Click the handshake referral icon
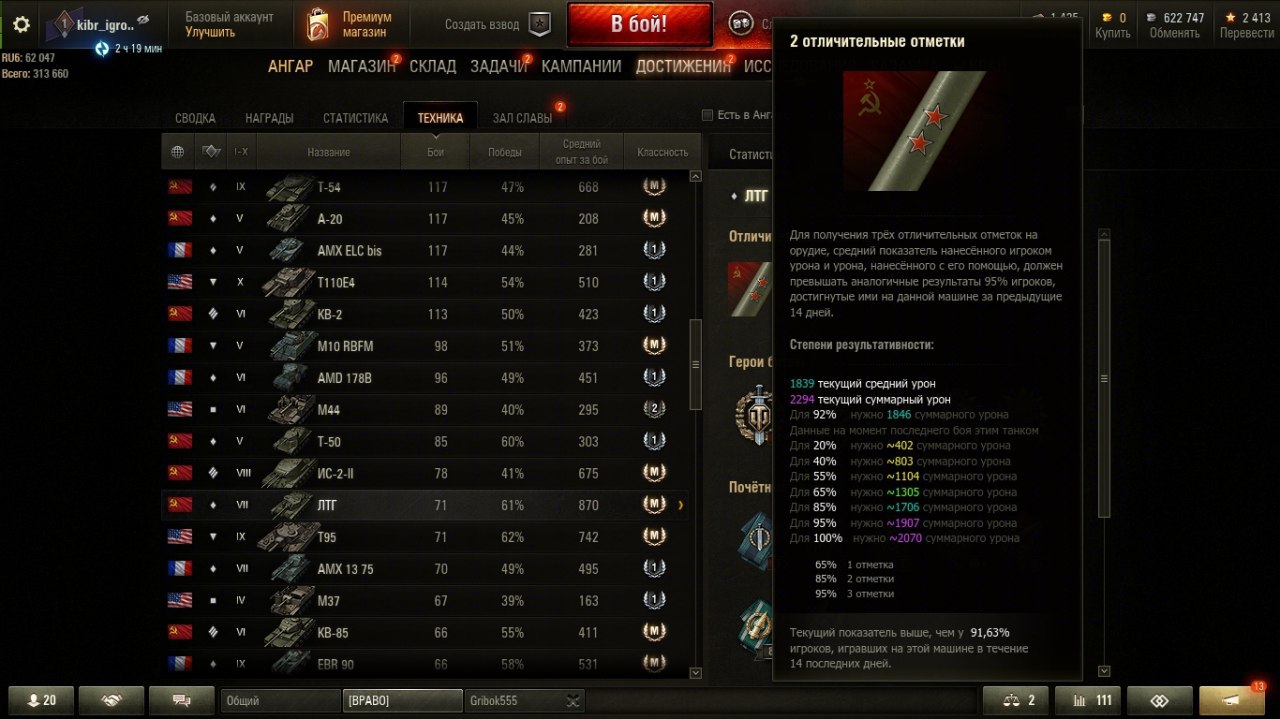The image size is (1280, 719). point(111,700)
